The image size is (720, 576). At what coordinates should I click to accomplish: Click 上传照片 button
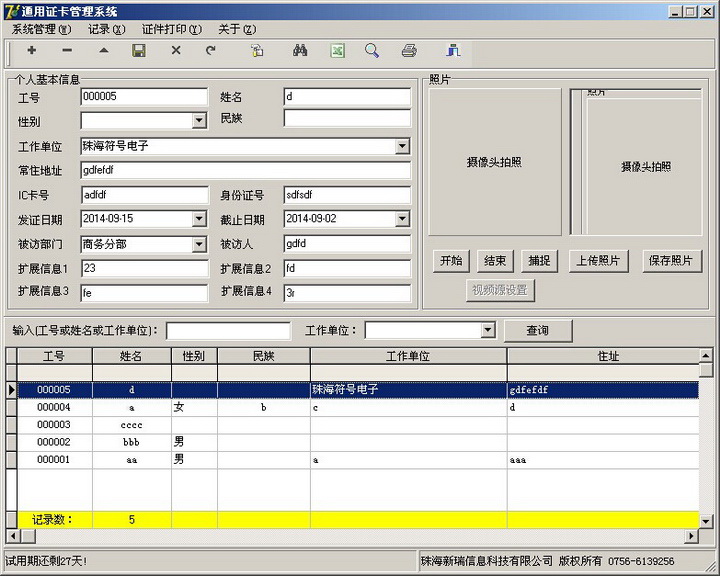click(x=598, y=261)
